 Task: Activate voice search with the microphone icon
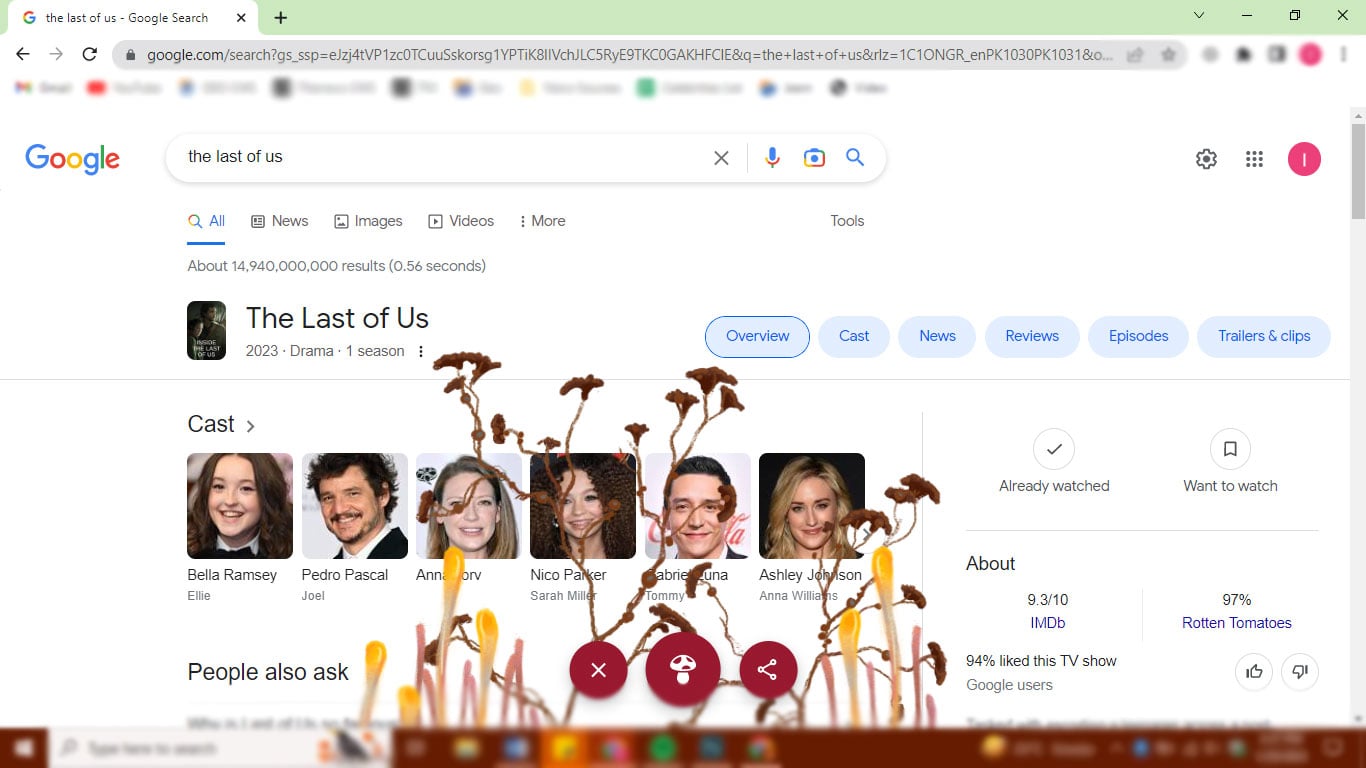tap(772, 157)
